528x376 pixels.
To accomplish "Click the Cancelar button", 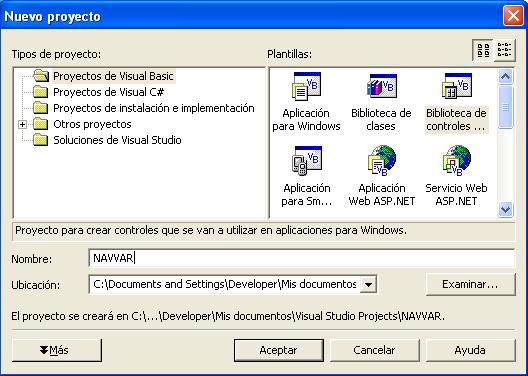I will [x=374, y=350].
